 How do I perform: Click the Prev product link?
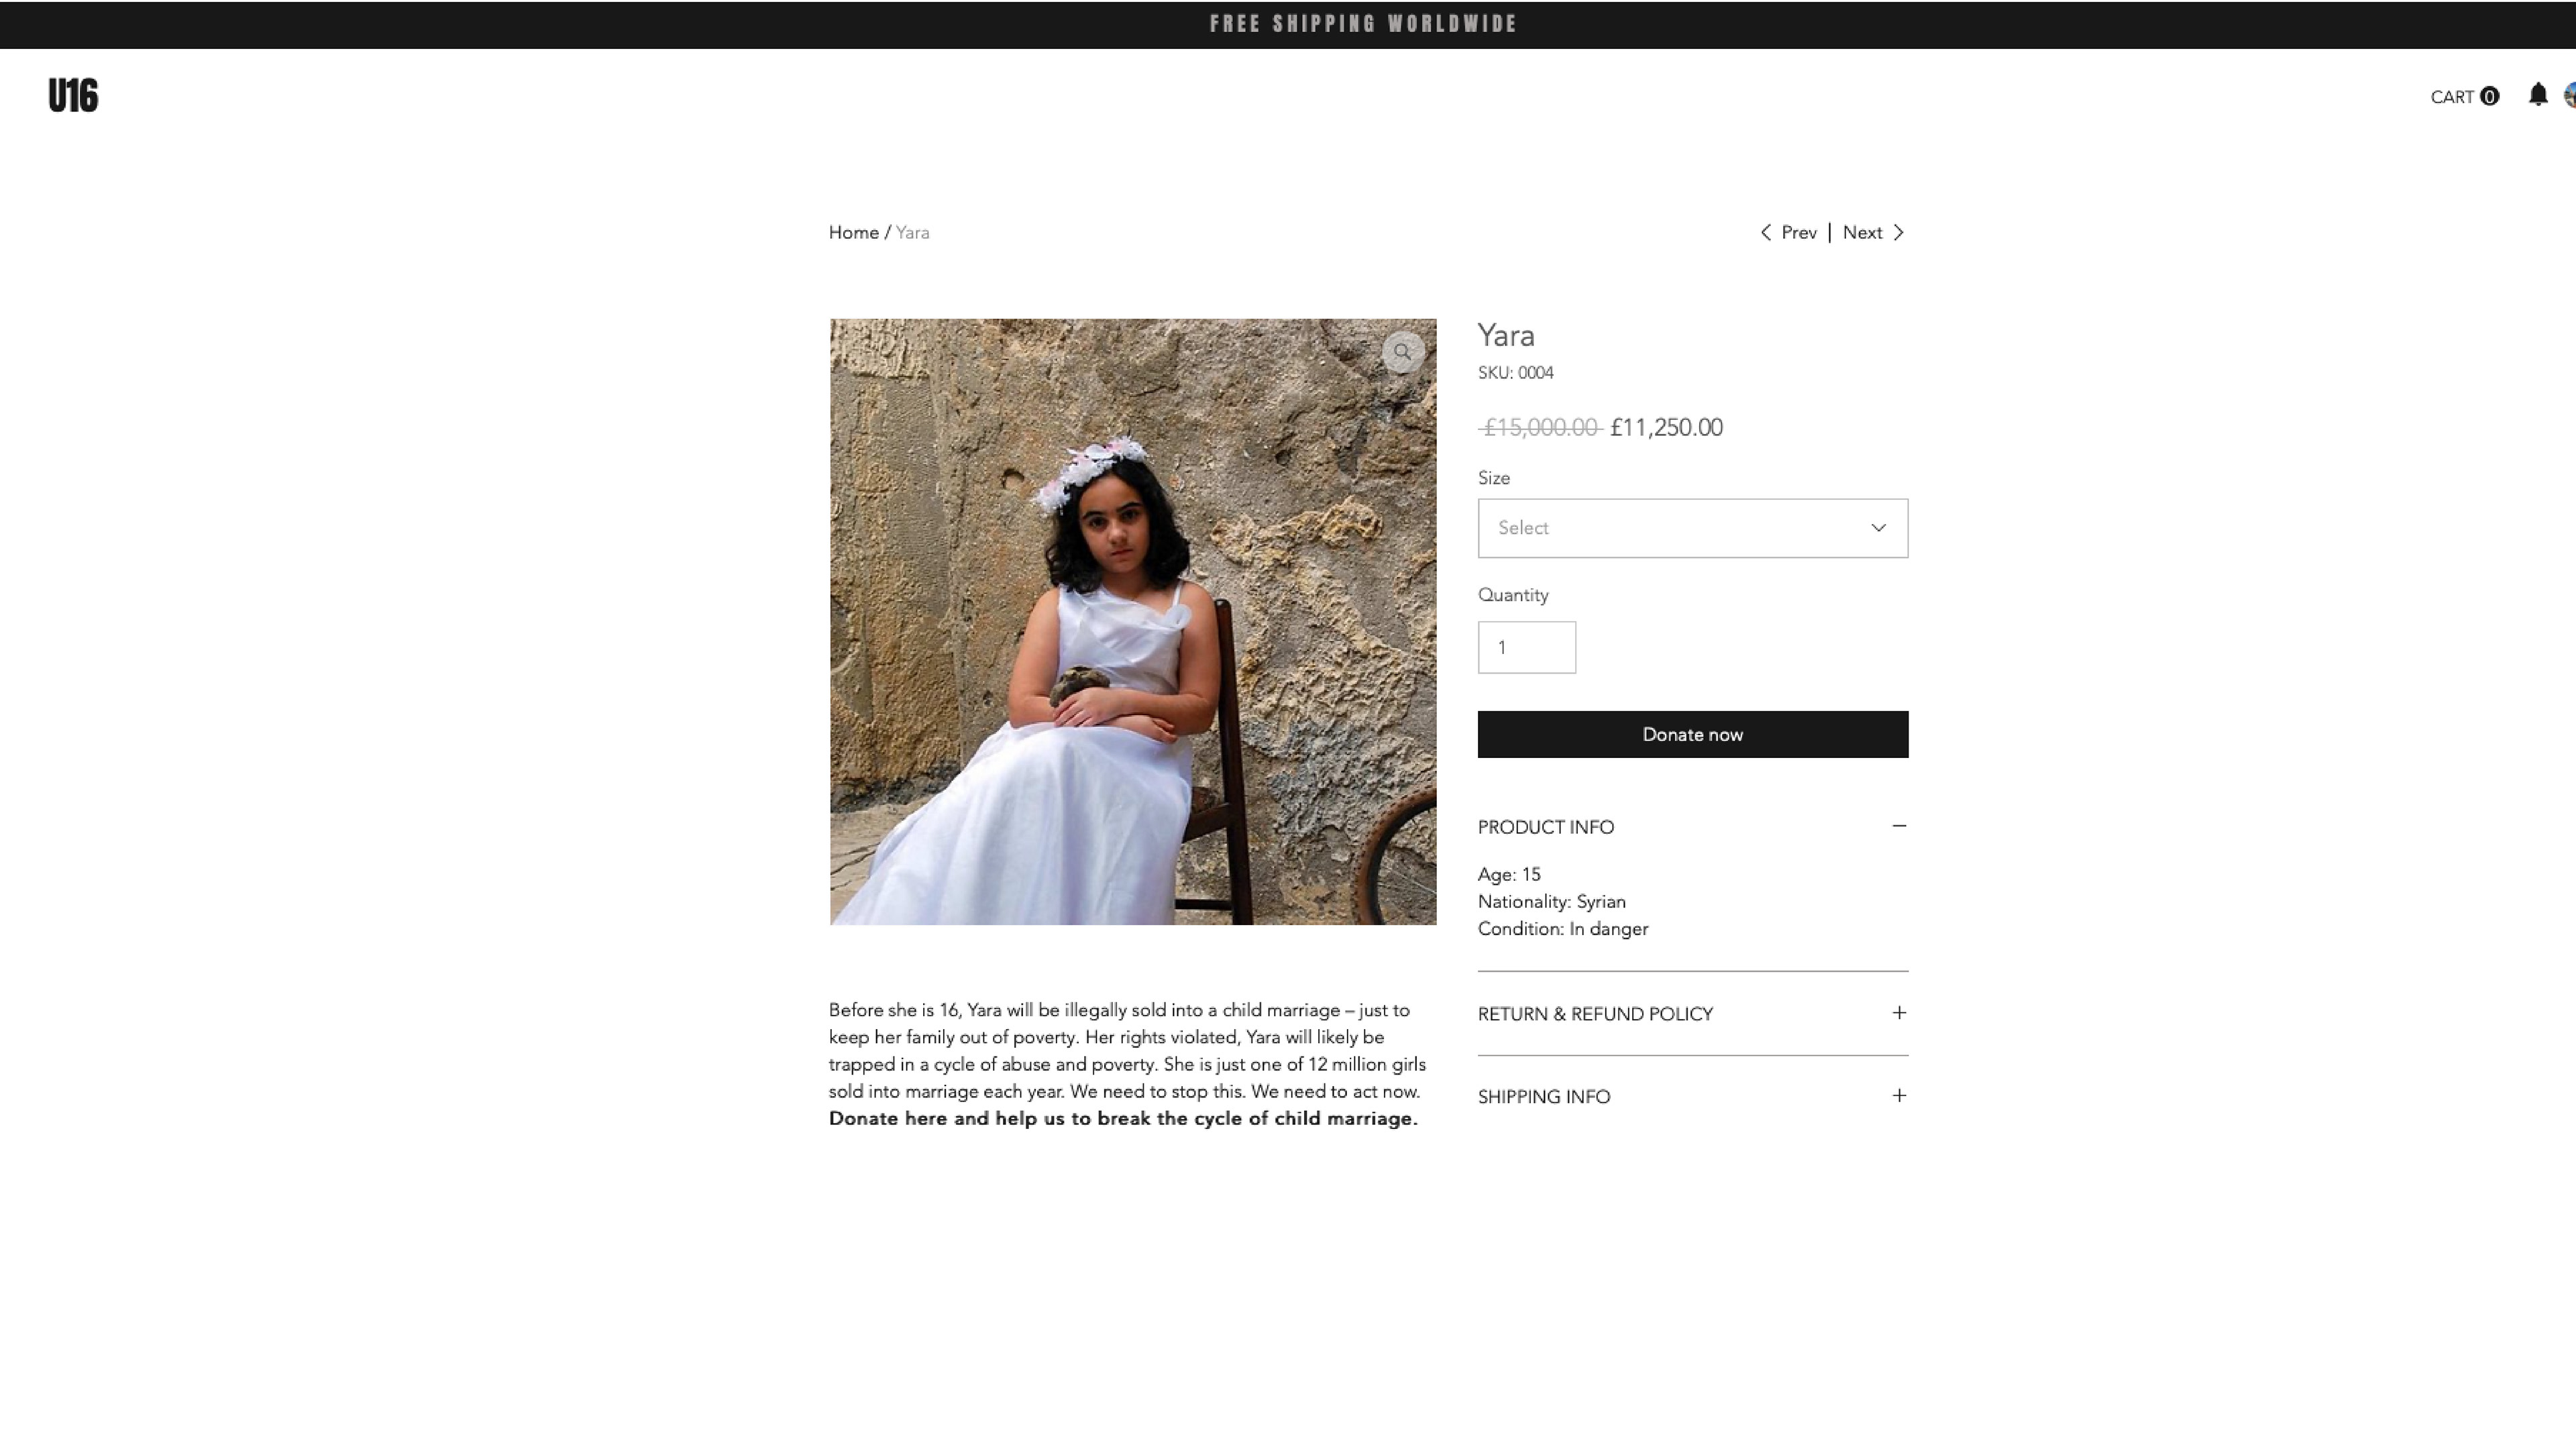[x=1798, y=233]
